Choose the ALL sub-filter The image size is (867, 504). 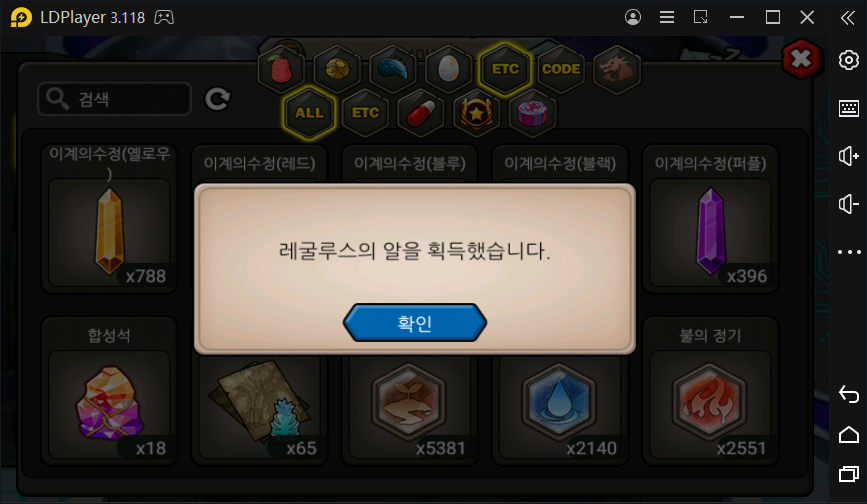309,113
